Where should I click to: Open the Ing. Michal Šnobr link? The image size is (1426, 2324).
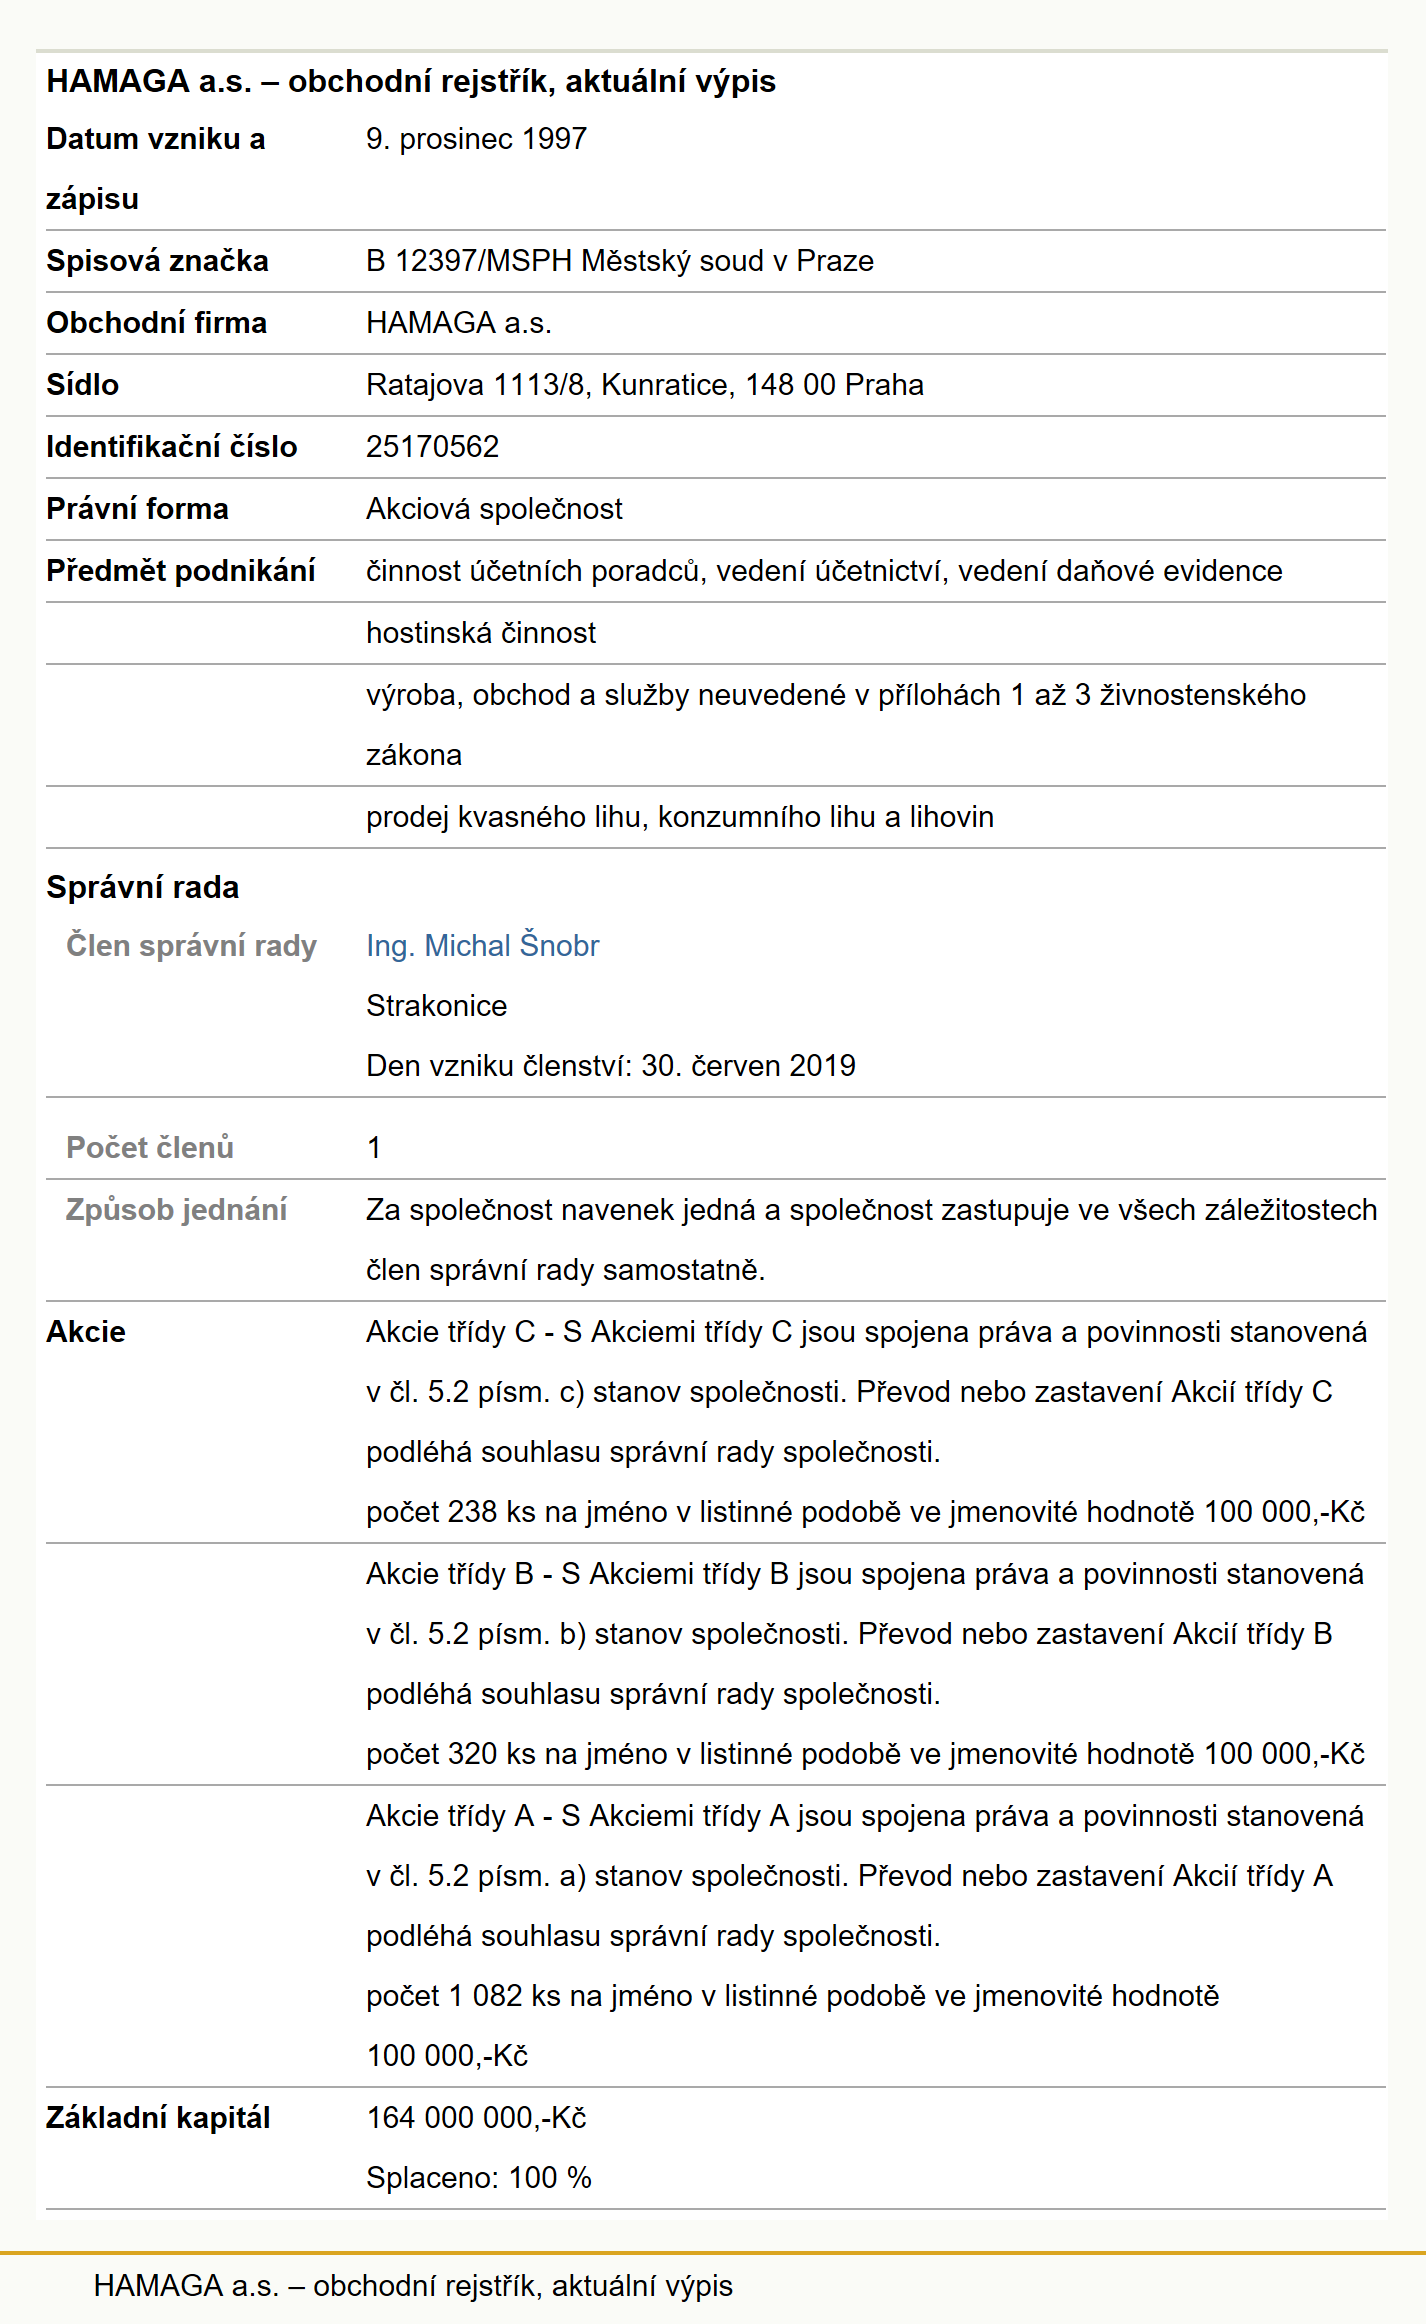coord(482,945)
